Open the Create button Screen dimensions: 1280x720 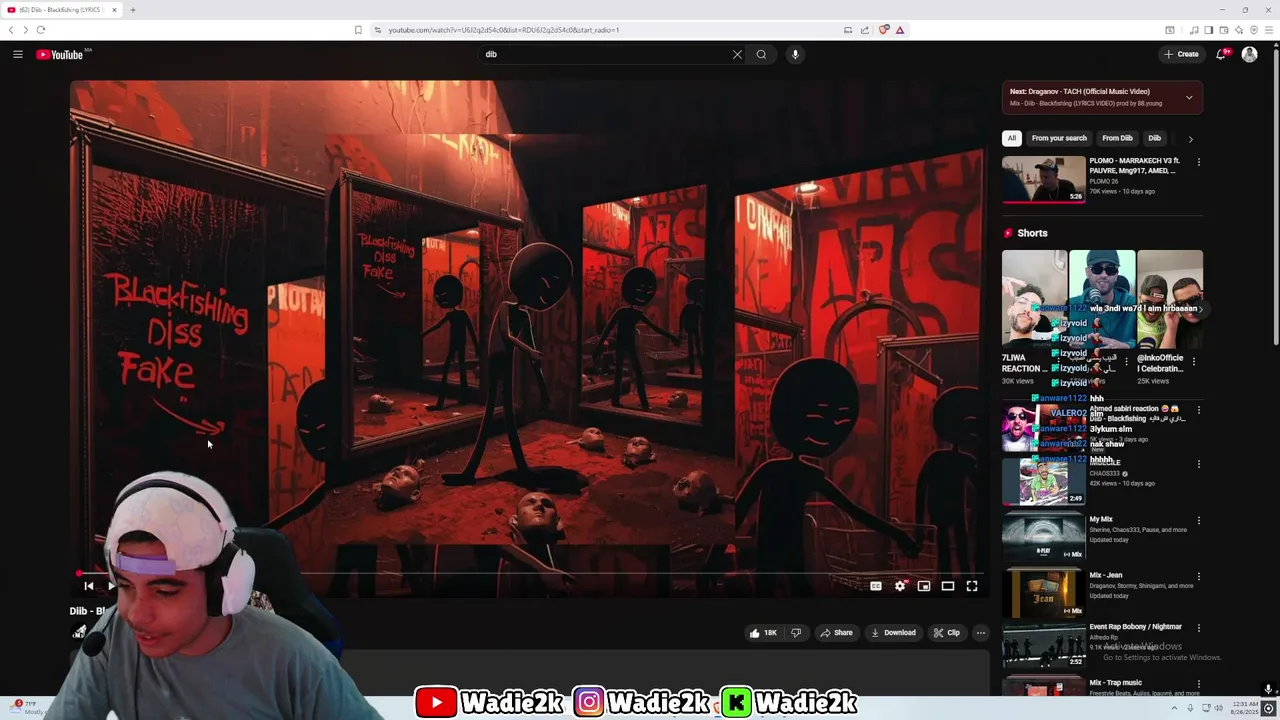coord(1181,54)
